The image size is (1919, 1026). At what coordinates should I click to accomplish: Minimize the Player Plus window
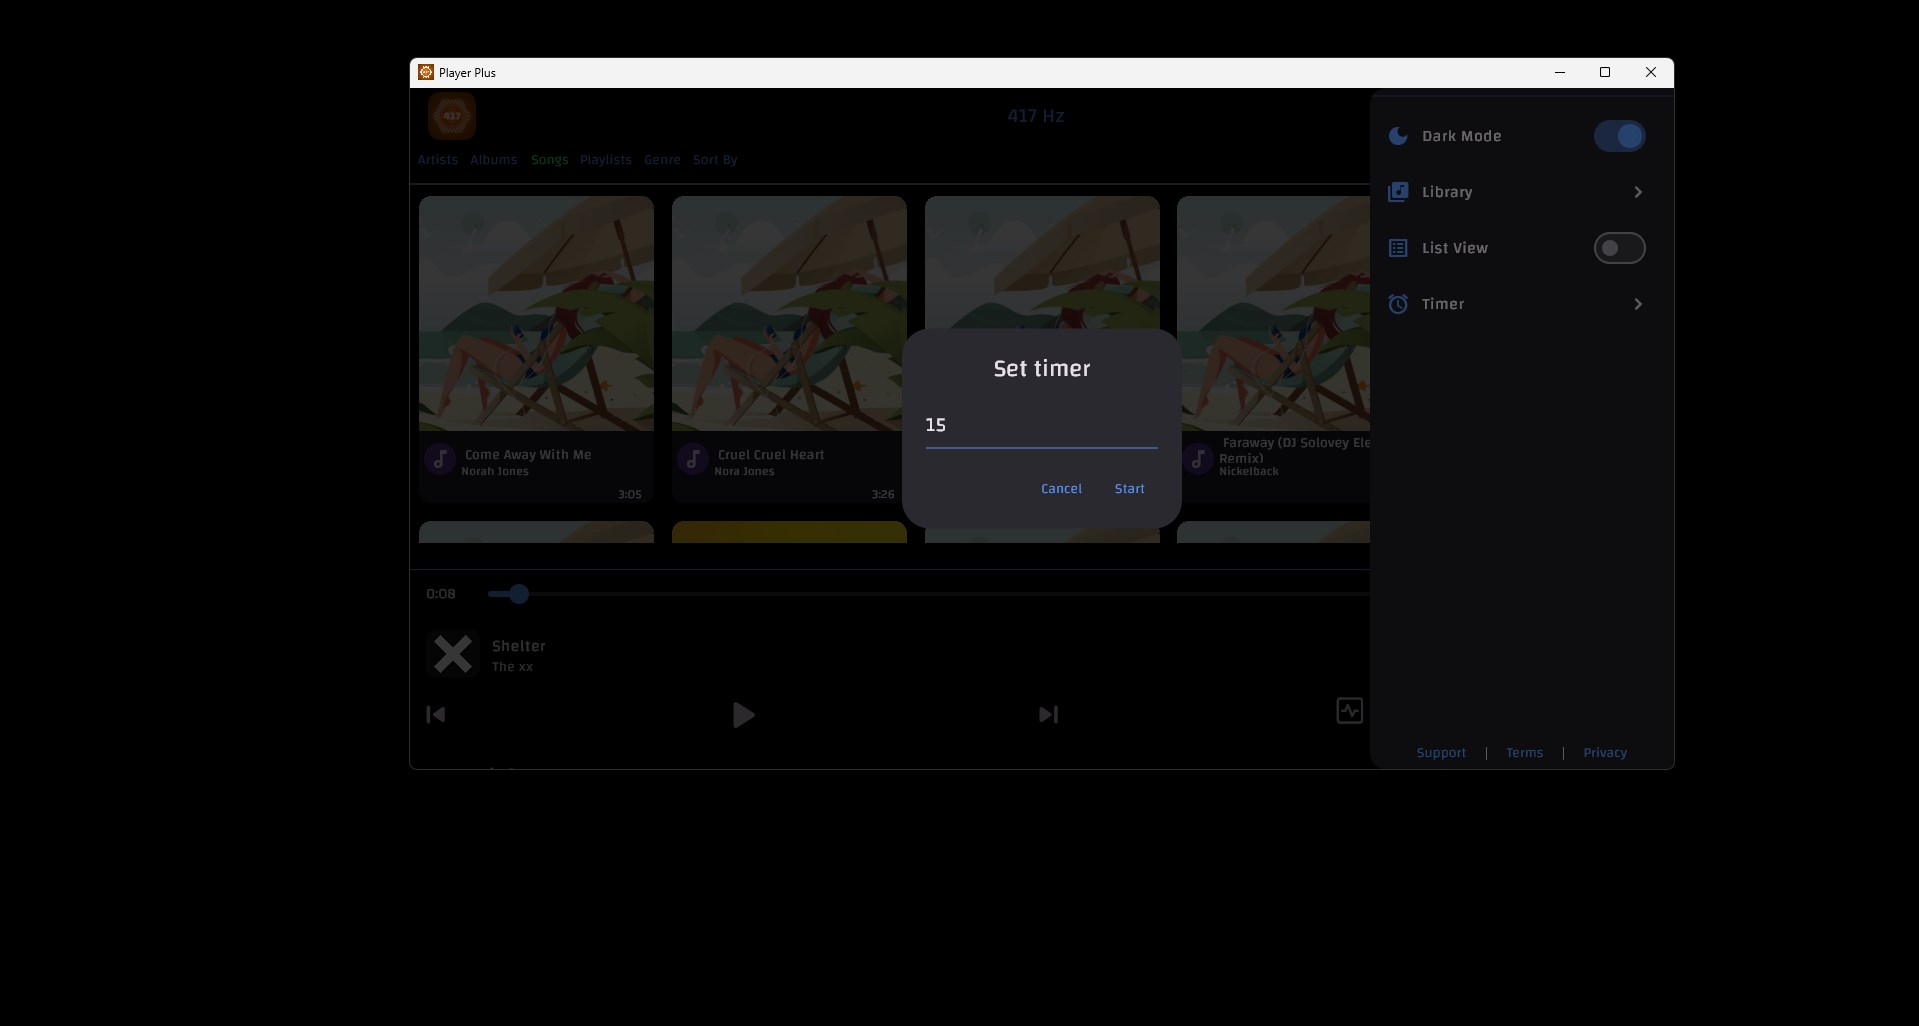click(x=1560, y=72)
